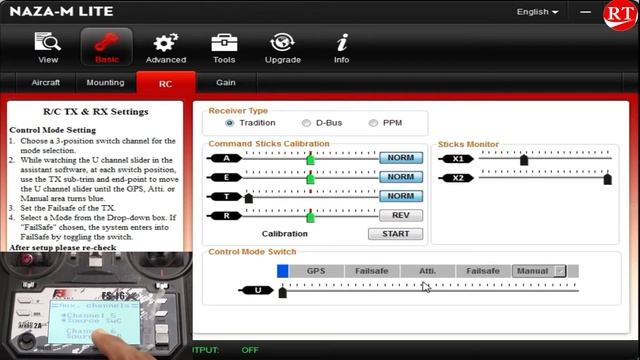640x360 pixels.
Task: Click the blue indicator segment before GPS
Action: pos(282,271)
